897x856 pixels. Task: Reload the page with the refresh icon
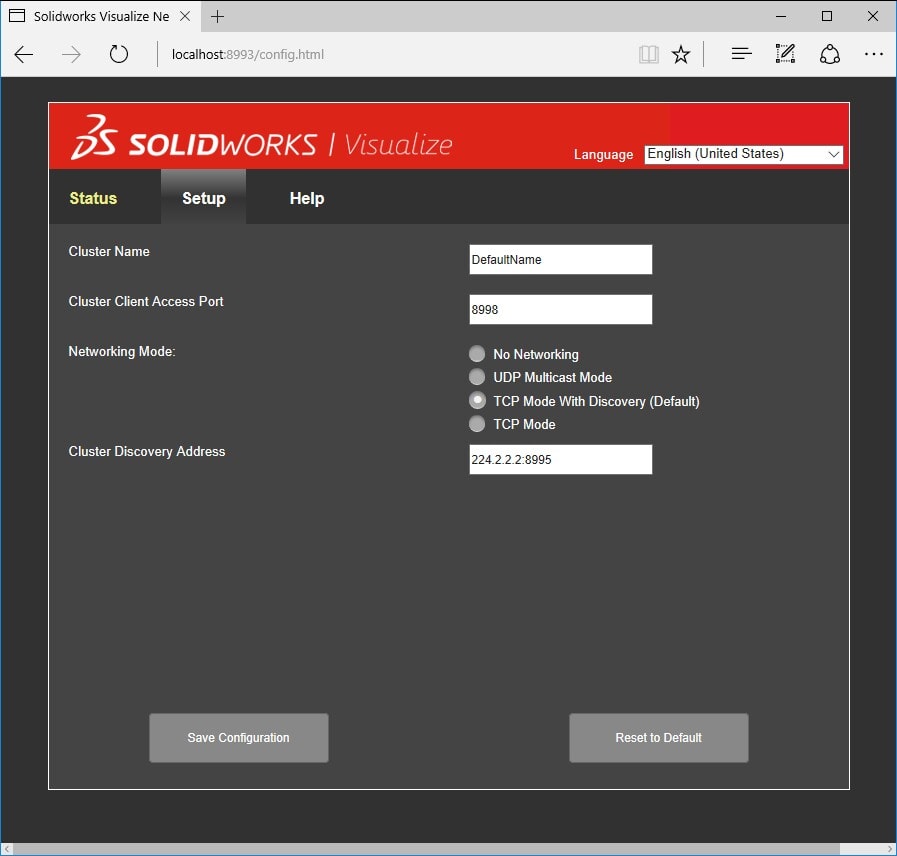pyautogui.click(x=118, y=54)
